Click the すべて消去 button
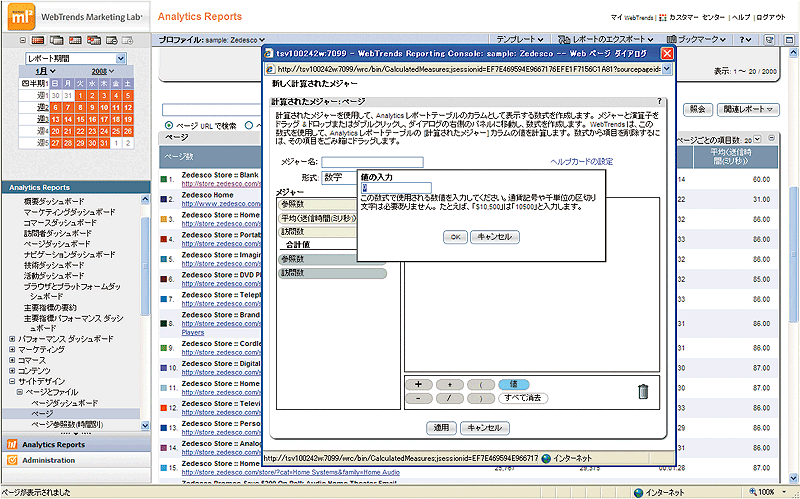The height and width of the screenshot is (499, 800). (x=523, y=398)
